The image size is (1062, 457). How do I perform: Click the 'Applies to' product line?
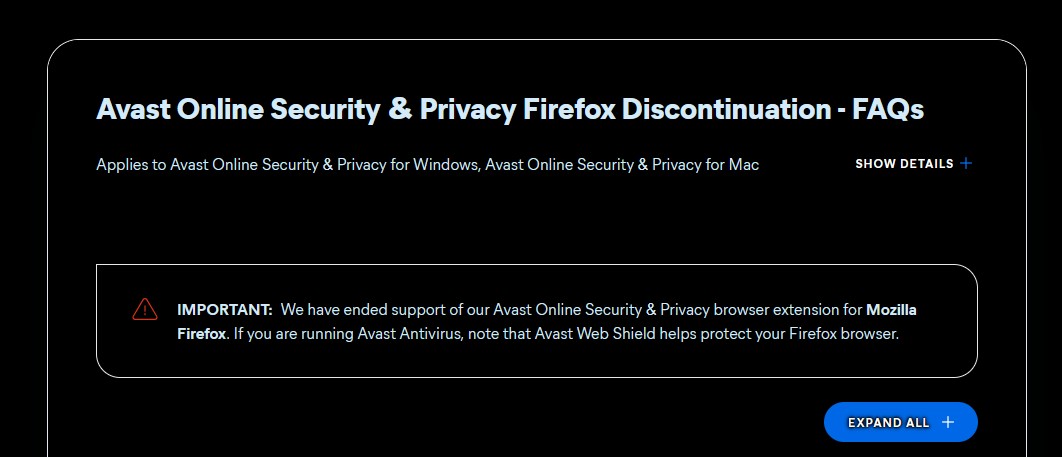click(427, 164)
